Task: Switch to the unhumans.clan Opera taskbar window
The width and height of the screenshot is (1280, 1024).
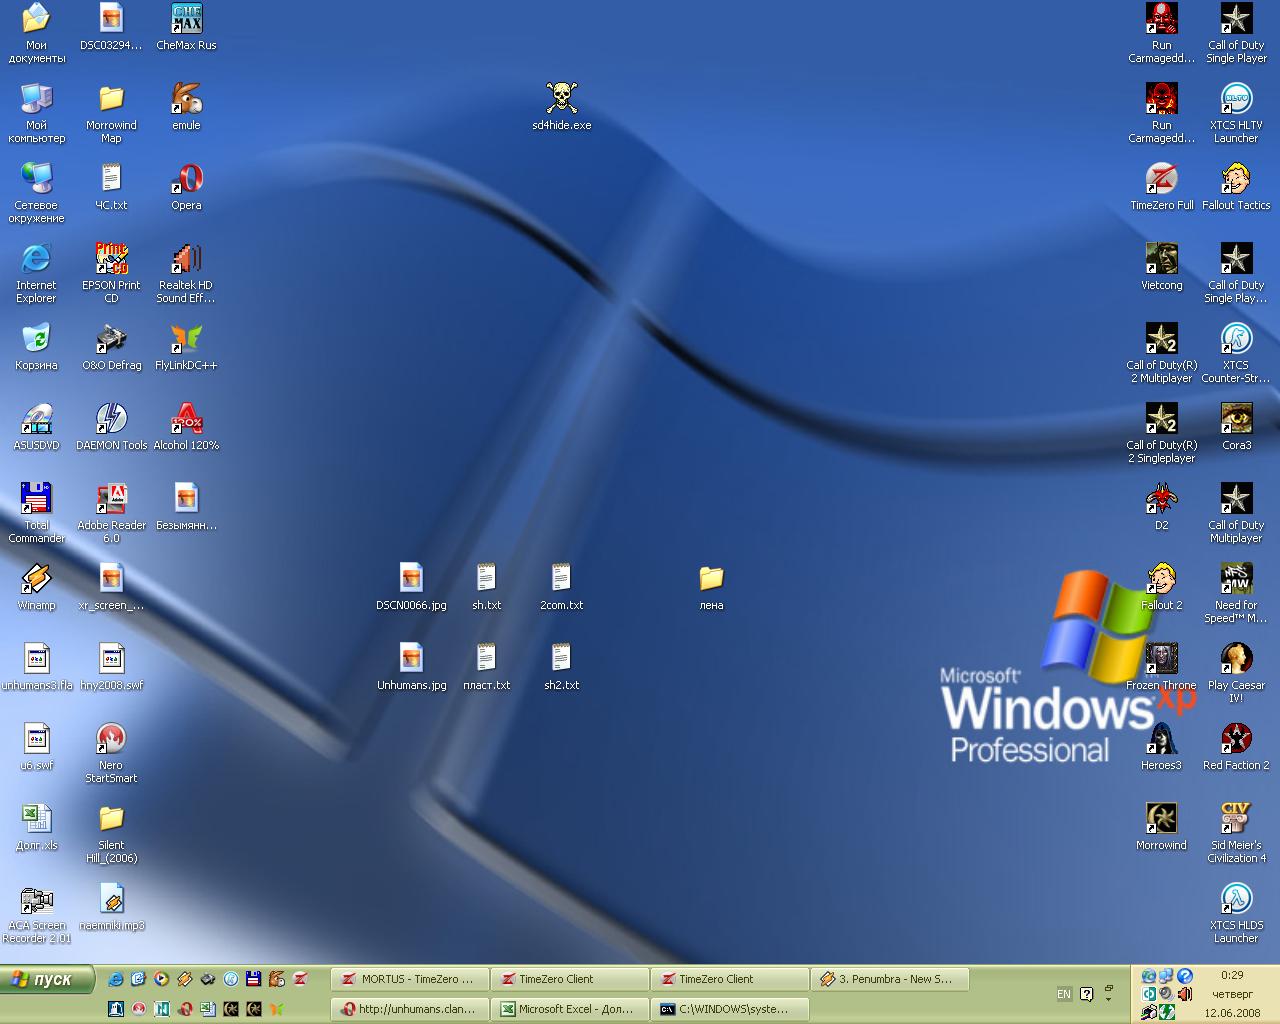Action: point(409,1009)
